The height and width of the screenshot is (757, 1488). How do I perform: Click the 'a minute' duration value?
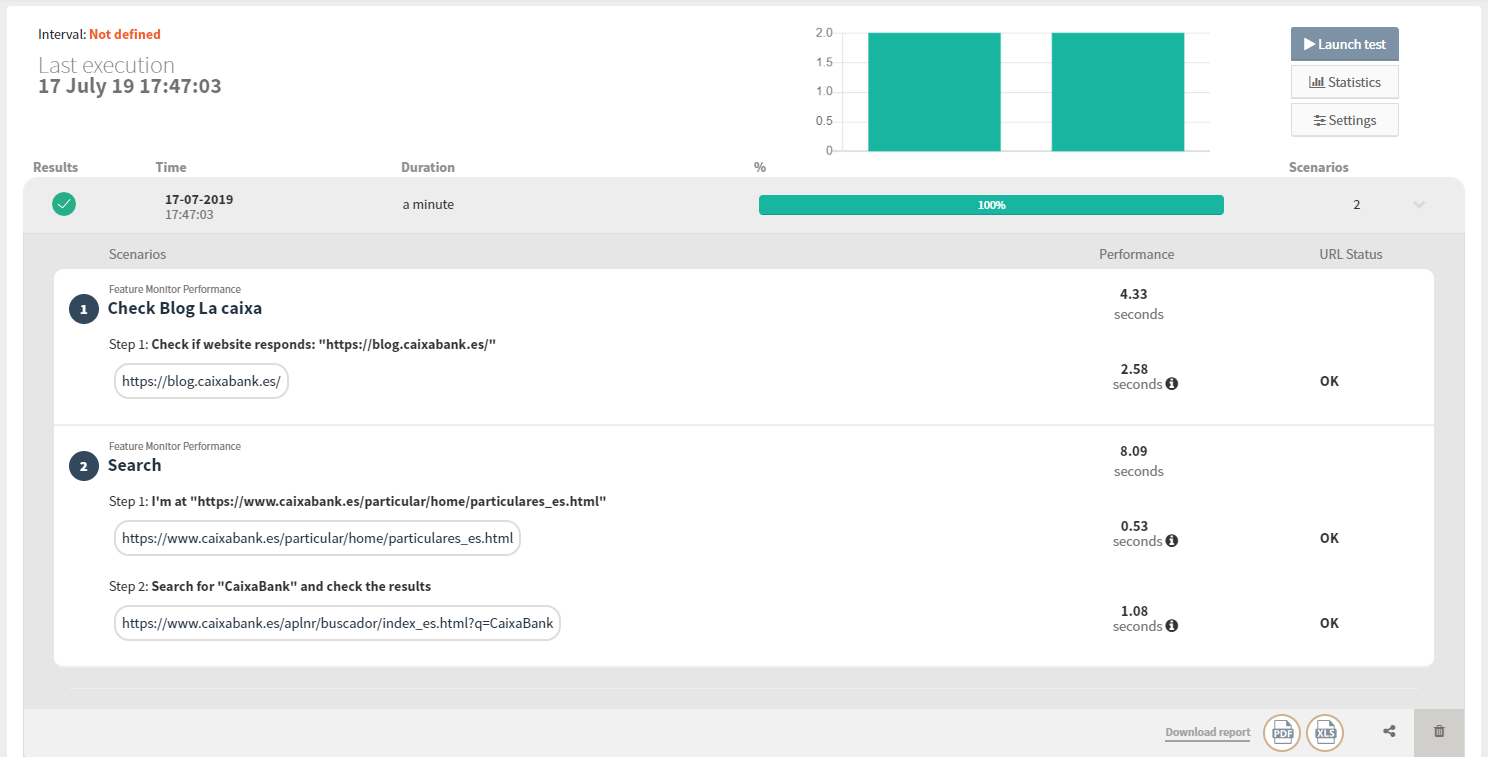[428, 204]
